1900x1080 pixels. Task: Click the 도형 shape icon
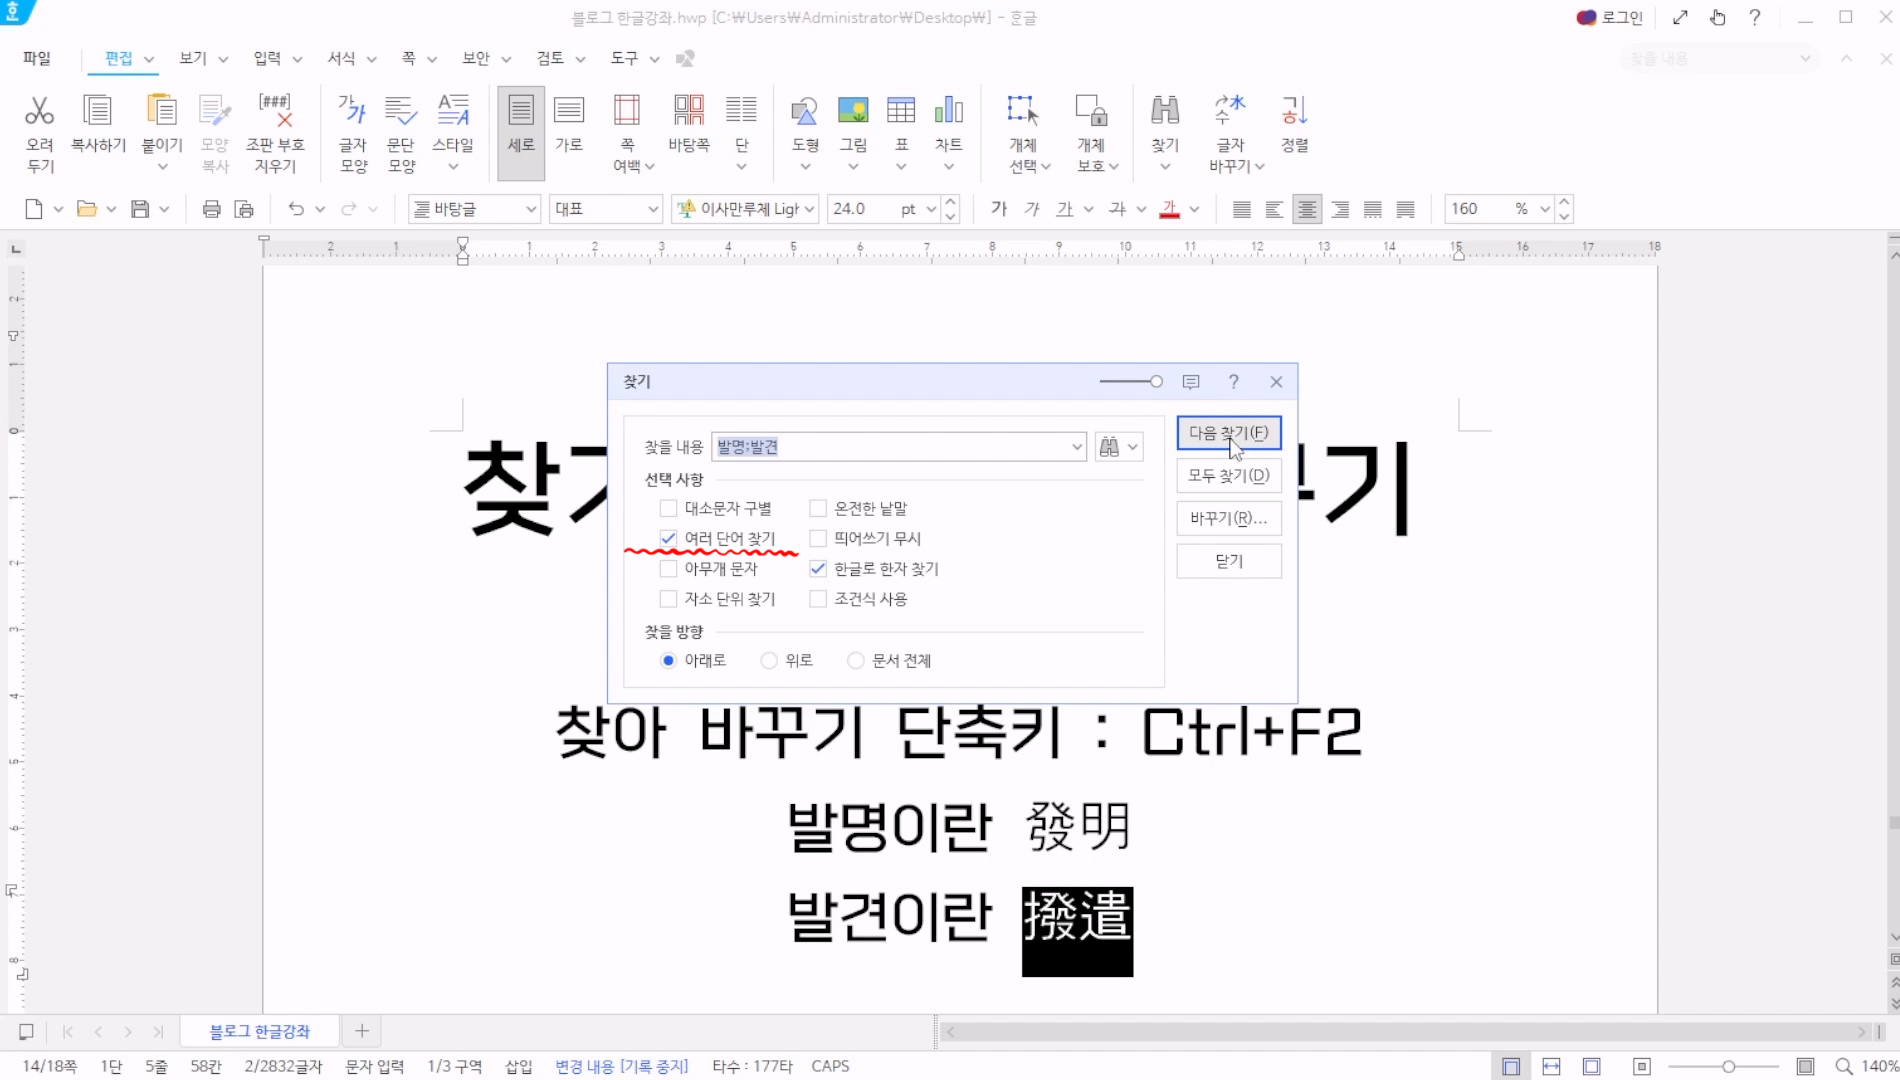pos(805,110)
